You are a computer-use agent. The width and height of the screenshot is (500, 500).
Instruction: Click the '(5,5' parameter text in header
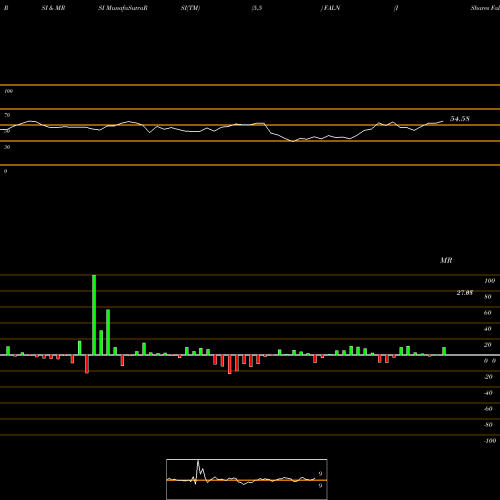[257, 8]
